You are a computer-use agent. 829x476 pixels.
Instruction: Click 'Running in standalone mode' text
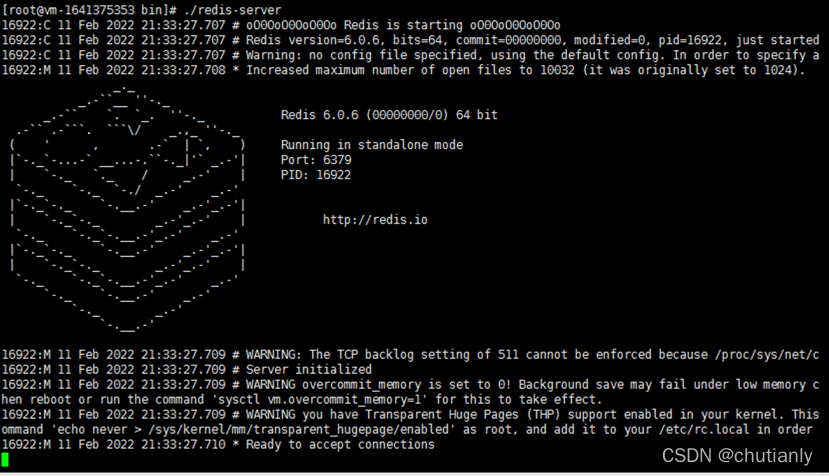click(372, 145)
